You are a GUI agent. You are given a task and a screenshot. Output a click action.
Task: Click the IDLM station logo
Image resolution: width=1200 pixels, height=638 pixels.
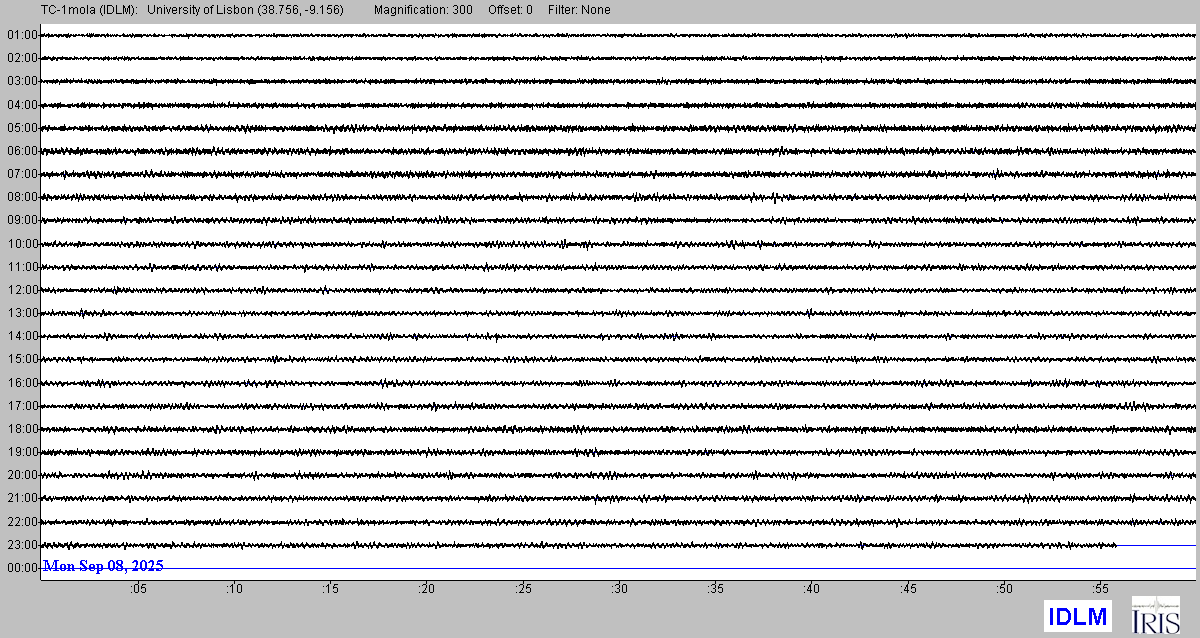tap(1078, 617)
